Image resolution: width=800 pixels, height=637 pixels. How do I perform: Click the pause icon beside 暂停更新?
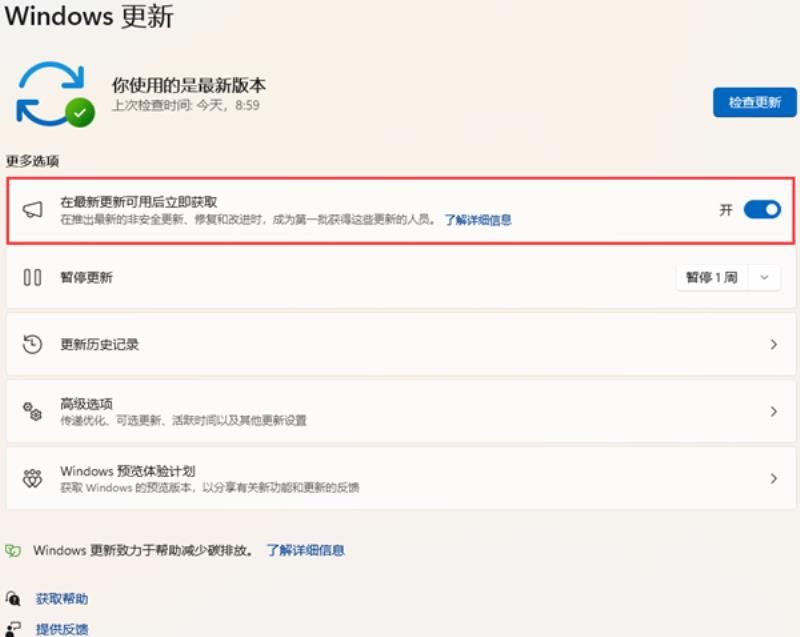[x=33, y=277]
